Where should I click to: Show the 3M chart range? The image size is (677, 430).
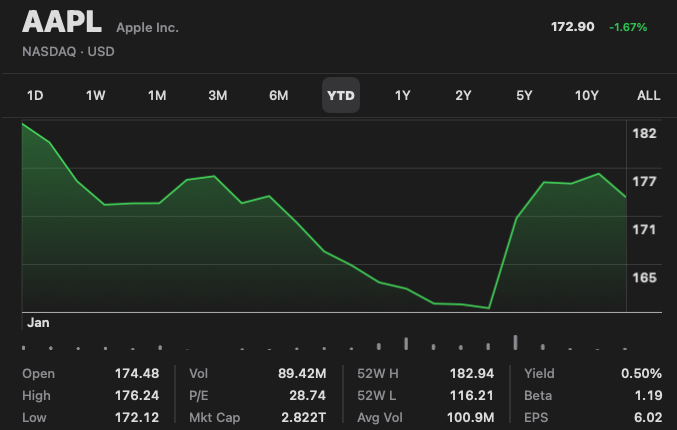[x=218, y=95]
